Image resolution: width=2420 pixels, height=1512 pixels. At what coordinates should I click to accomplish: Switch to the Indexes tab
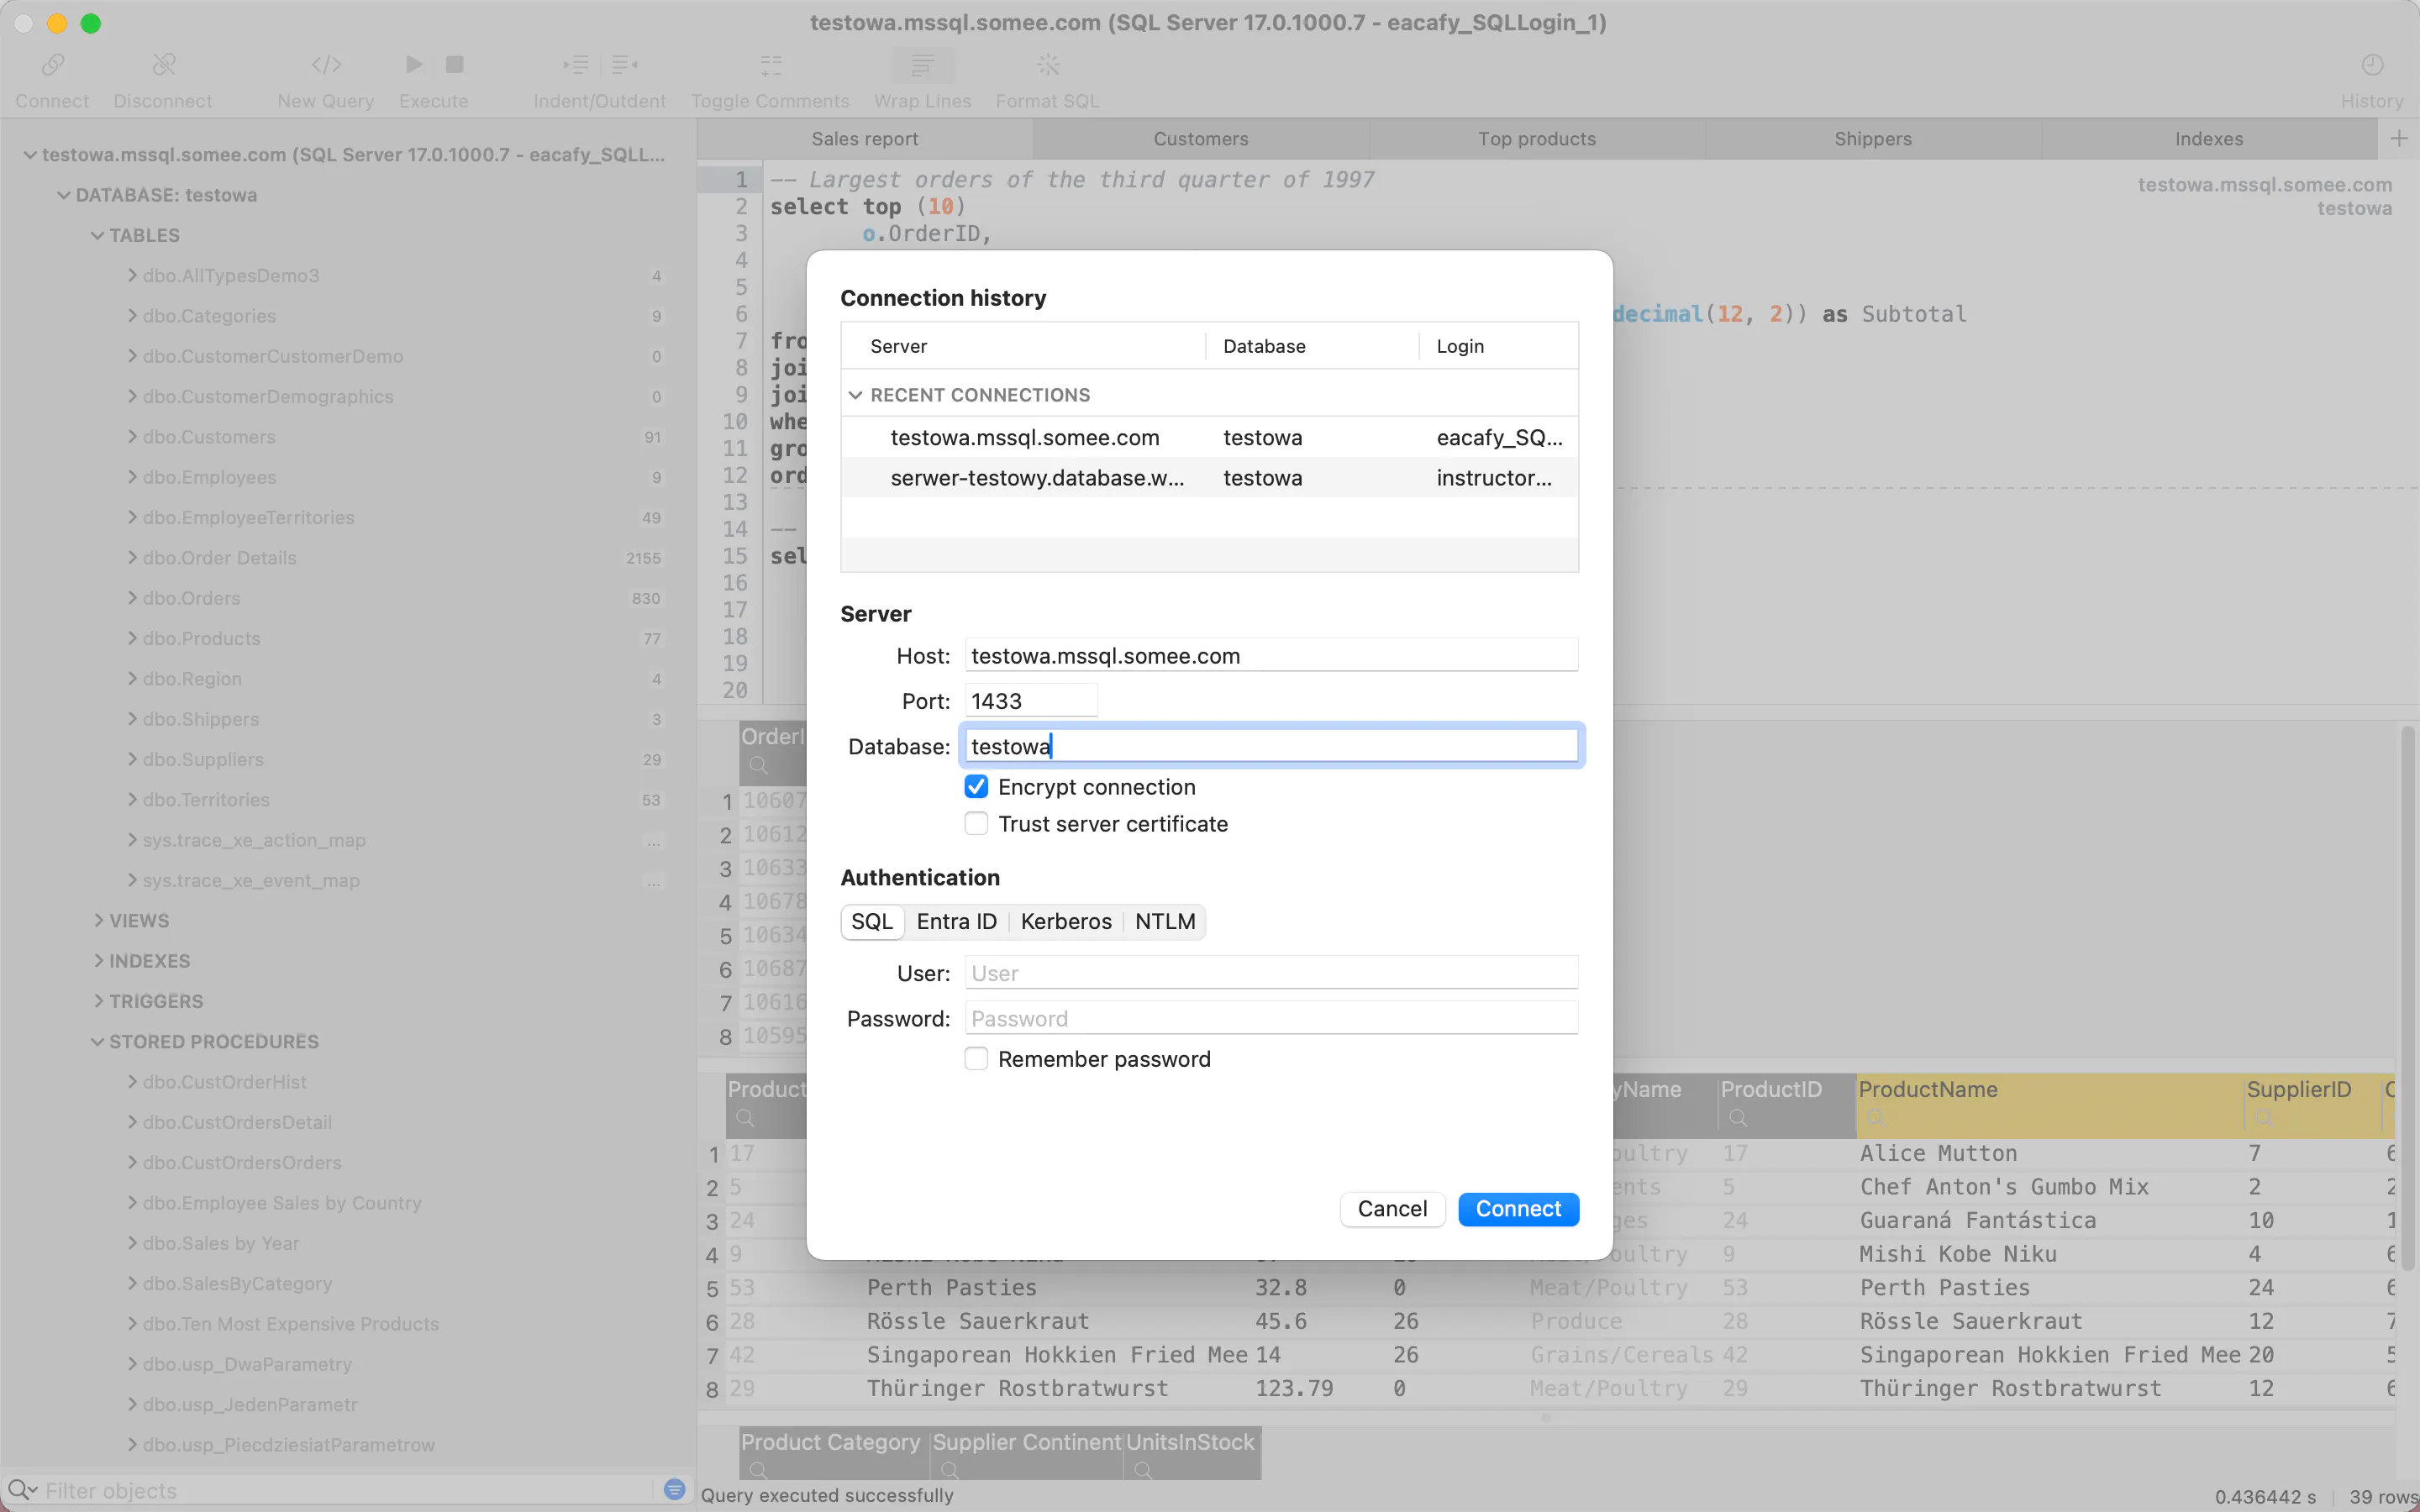coord(2209,139)
